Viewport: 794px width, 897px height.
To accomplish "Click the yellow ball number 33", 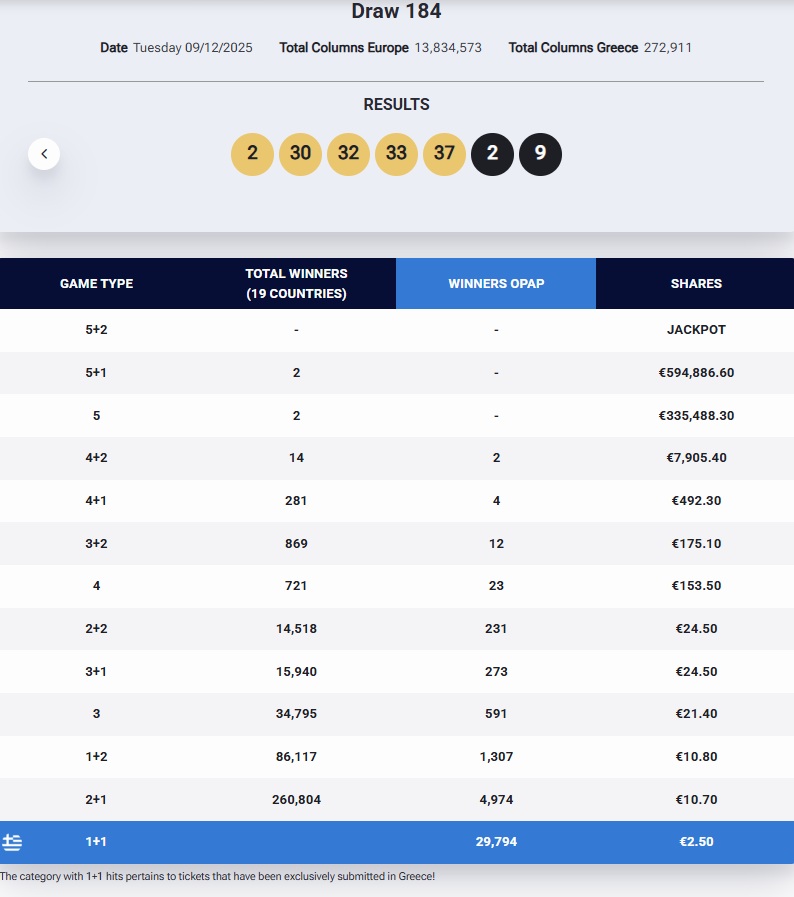I will coord(396,154).
